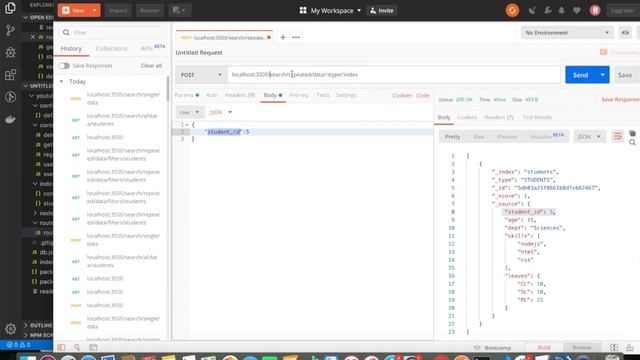Click the Runner button

click(x=150, y=11)
